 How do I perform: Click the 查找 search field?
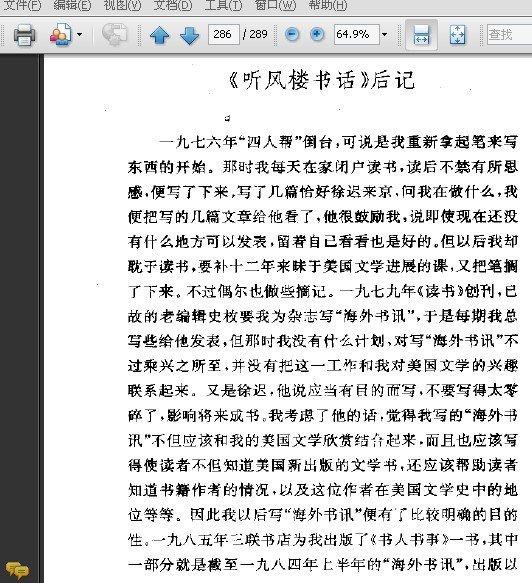click(x=509, y=35)
